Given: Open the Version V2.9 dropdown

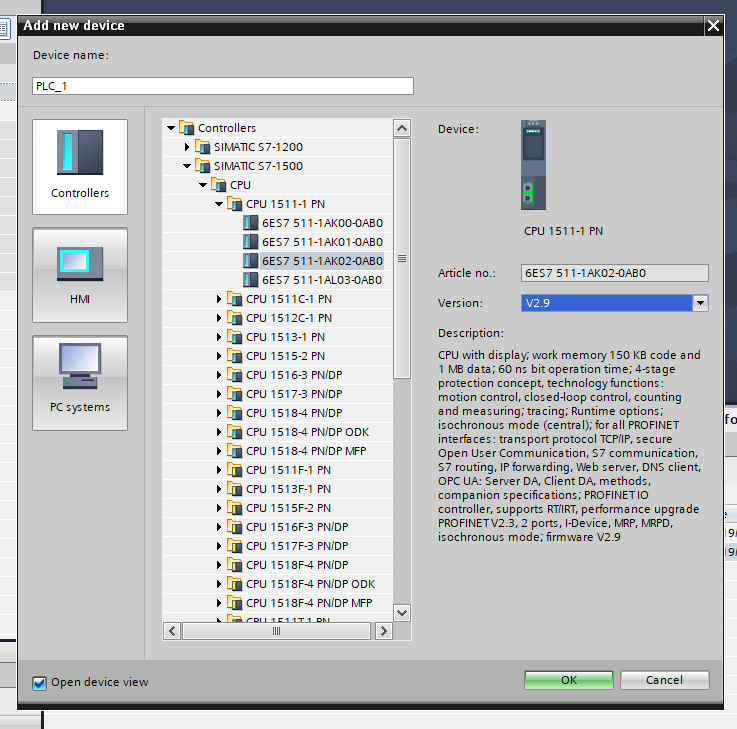Looking at the screenshot, I should click(x=700, y=303).
